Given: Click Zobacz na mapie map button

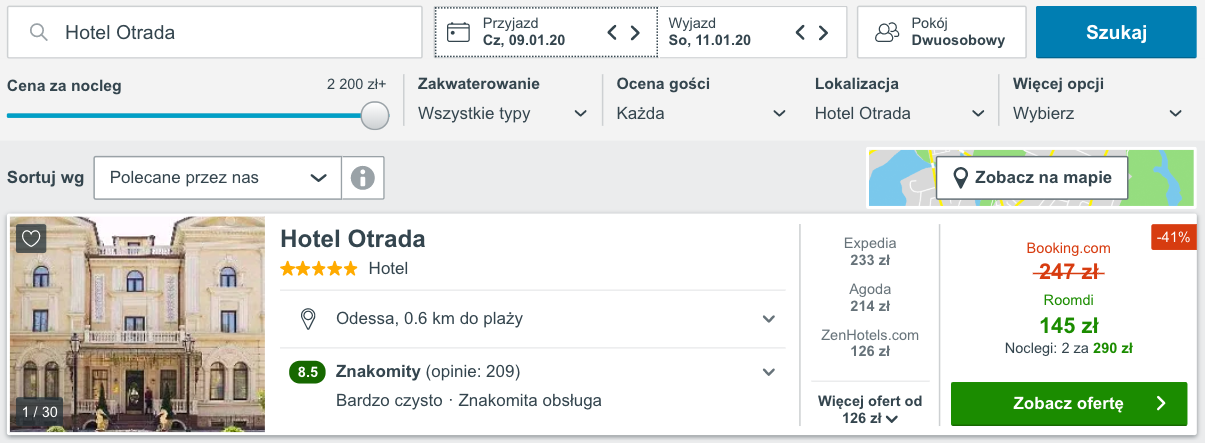Looking at the screenshot, I should 1032,178.
